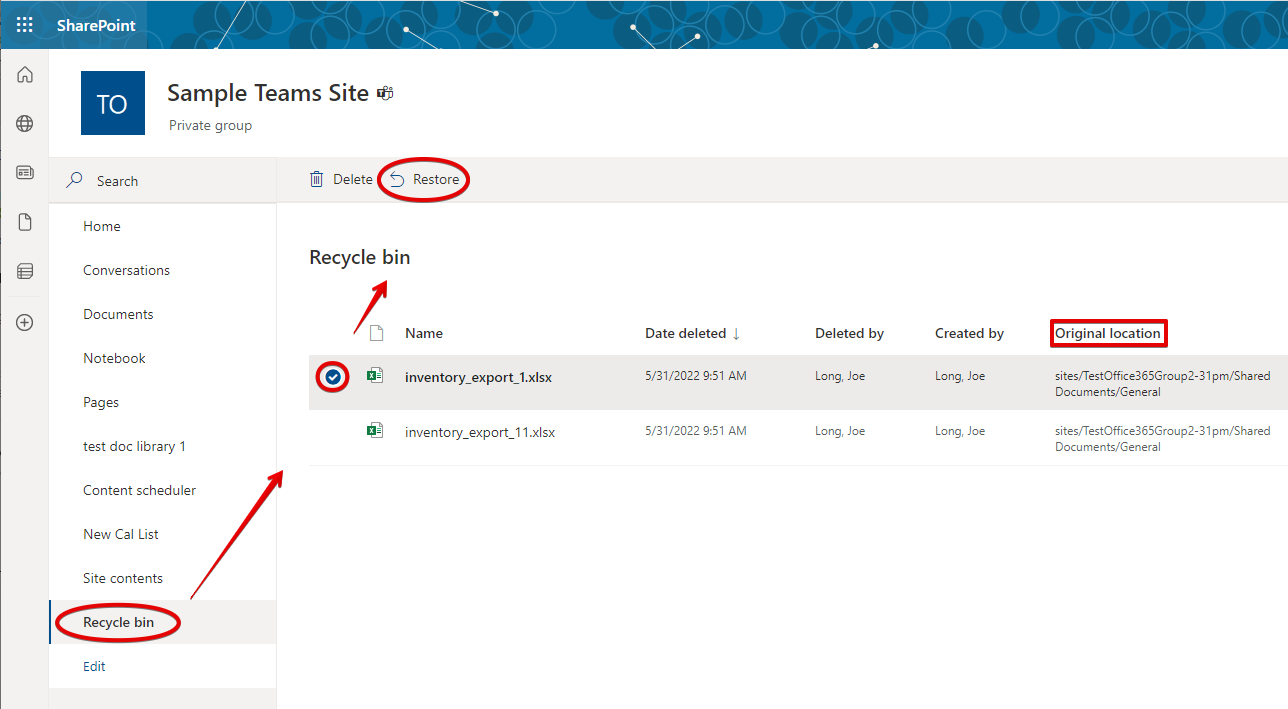1288x709 pixels.
Task: Delete the selected recycle bin item
Action: [341, 180]
